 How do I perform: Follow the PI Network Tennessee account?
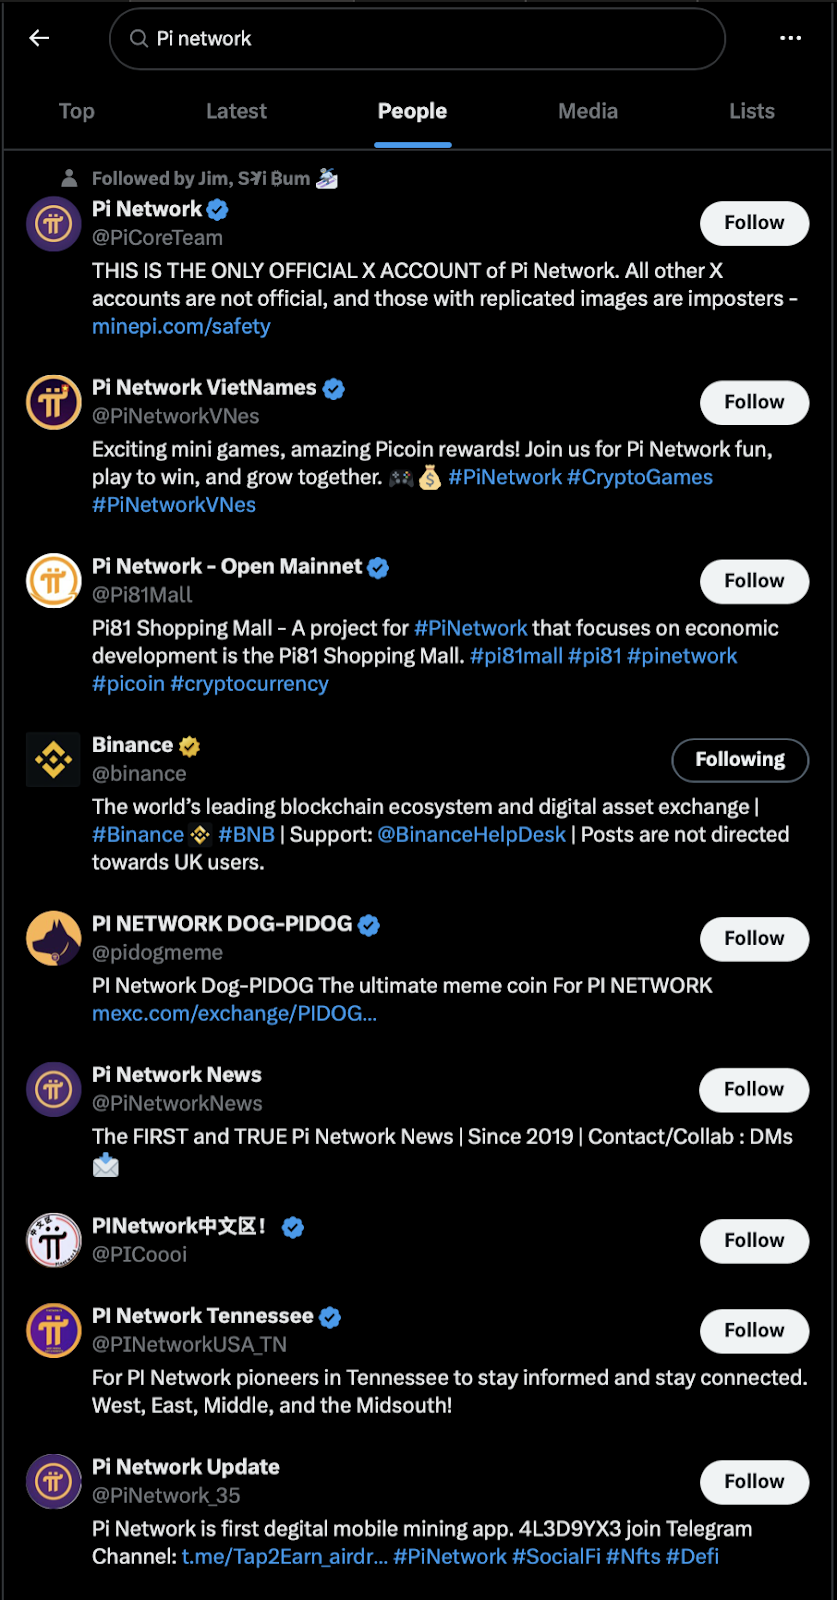pyautogui.click(x=754, y=1331)
